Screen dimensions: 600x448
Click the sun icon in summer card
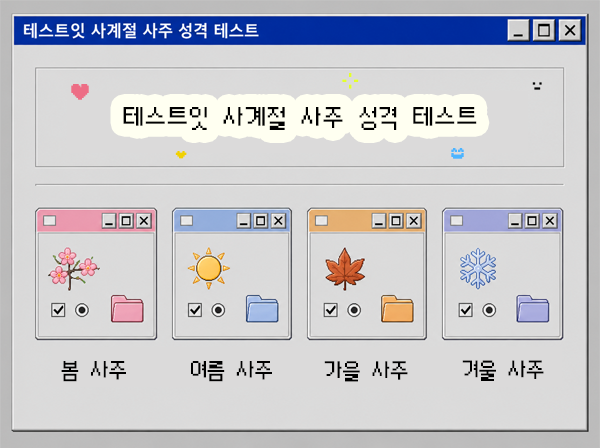(x=209, y=268)
